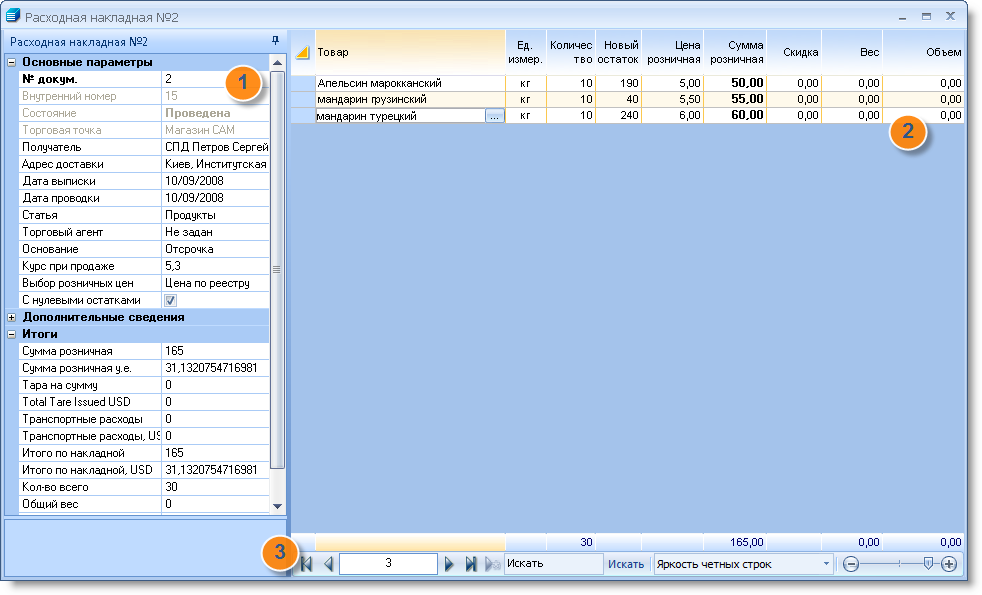Click the application icon in the title bar
Image resolution: width=982 pixels, height=595 pixels.
(13, 16)
